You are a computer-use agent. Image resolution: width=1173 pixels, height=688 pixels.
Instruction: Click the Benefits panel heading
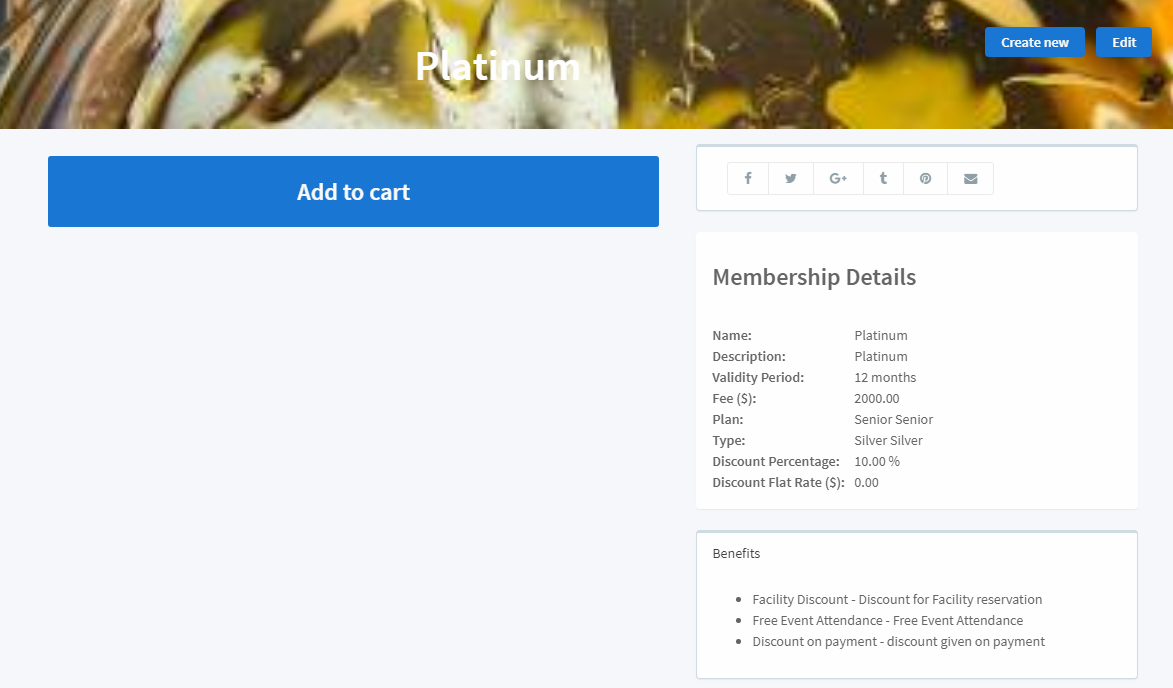pyautogui.click(x=736, y=553)
